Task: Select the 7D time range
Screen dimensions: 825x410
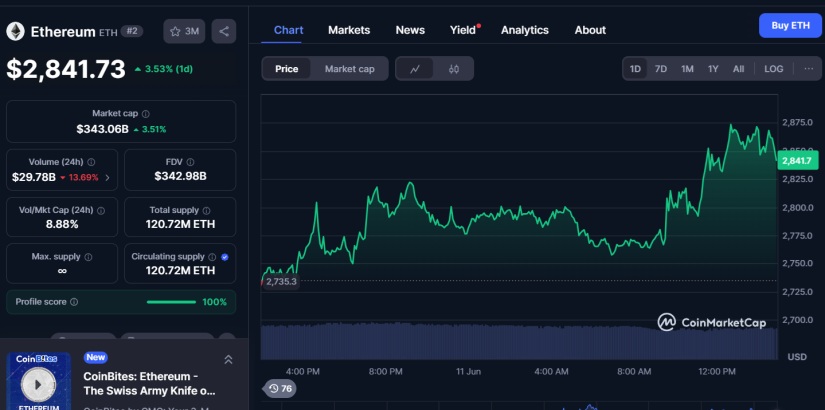Action: (661, 69)
